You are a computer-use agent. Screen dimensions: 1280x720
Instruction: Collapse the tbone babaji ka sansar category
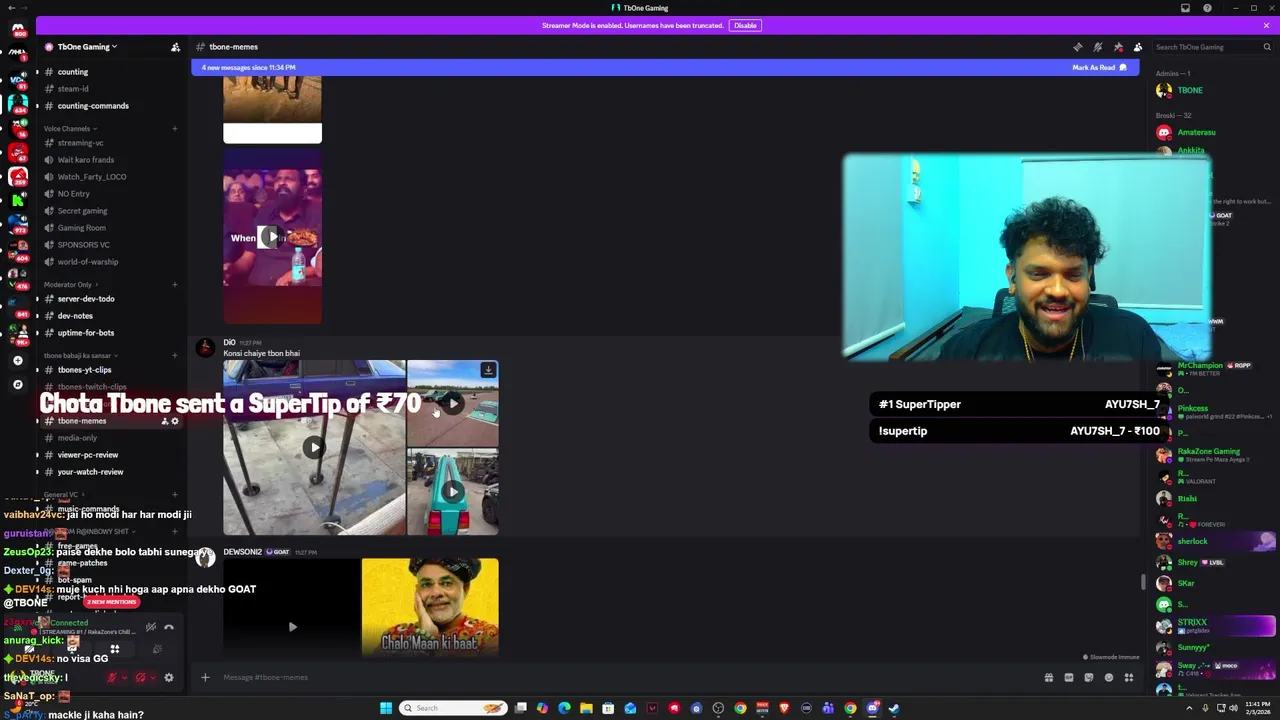(80, 355)
